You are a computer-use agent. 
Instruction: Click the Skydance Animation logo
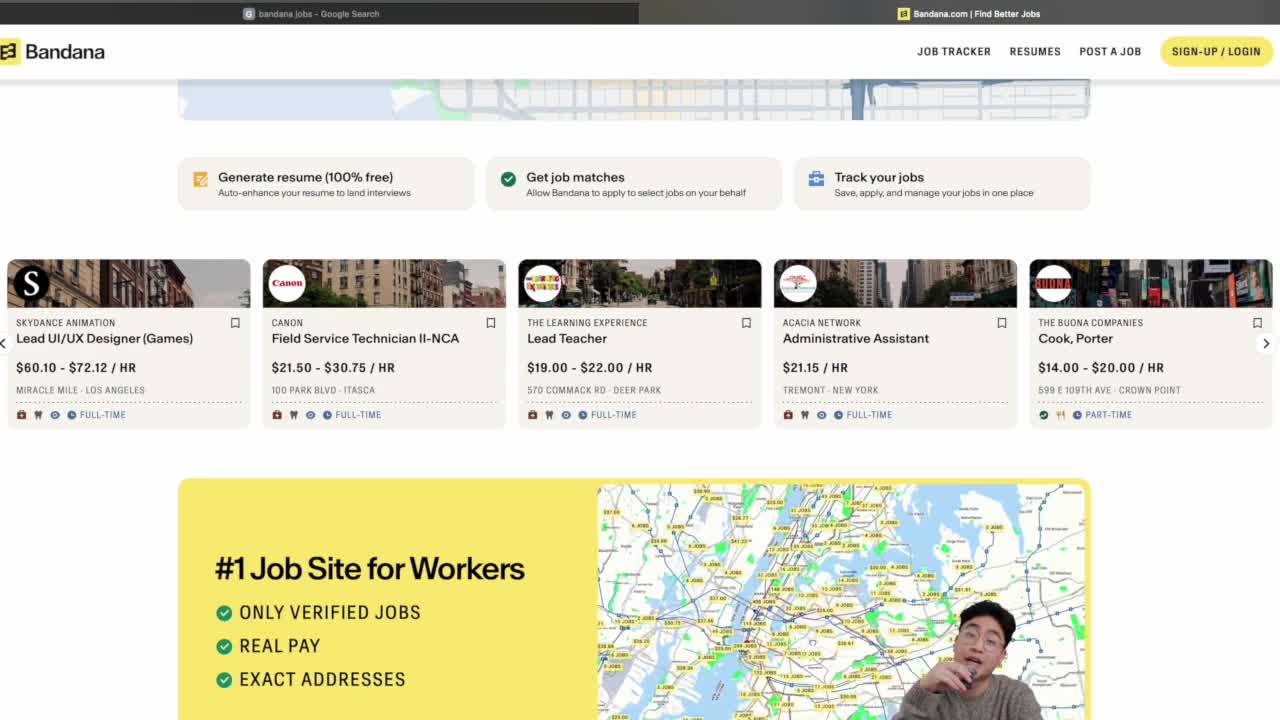click(31, 283)
